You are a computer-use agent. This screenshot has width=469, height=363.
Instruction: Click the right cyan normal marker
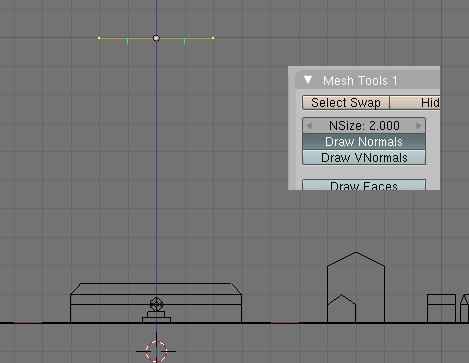pos(185,41)
